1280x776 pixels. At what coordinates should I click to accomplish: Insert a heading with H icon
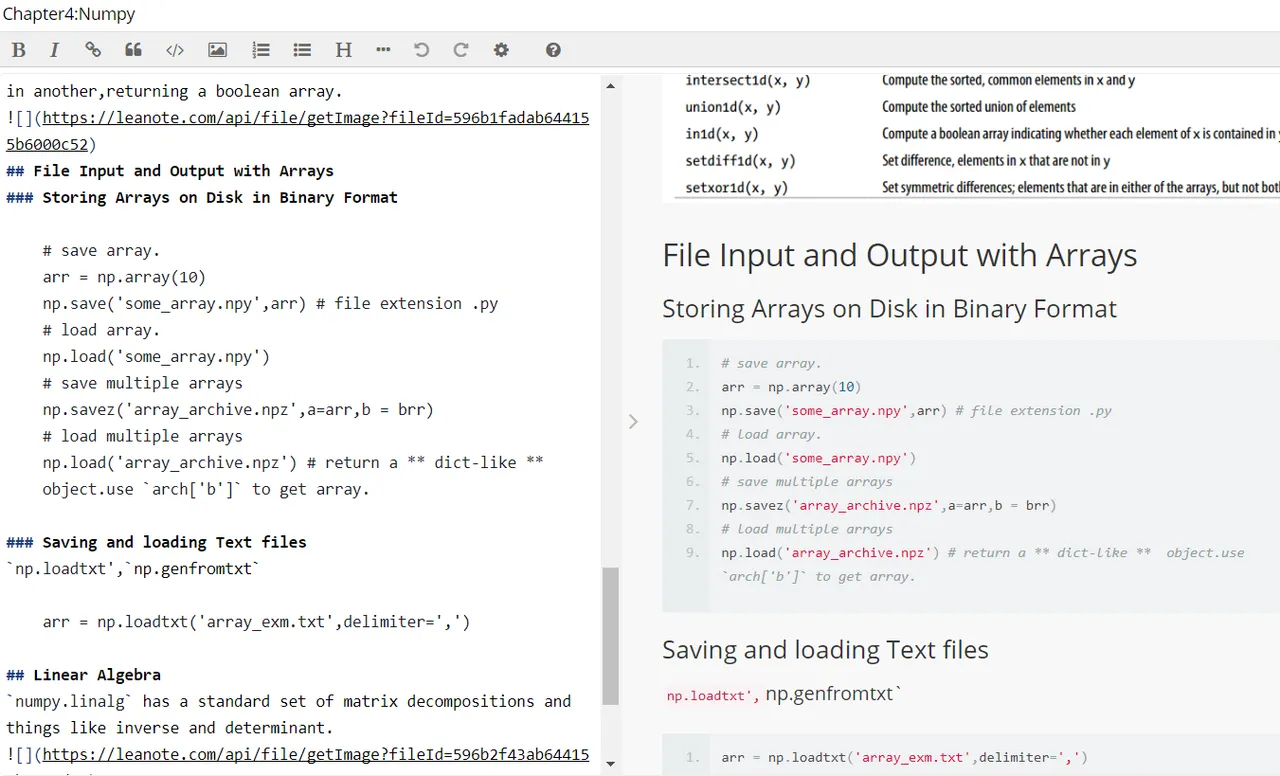(x=343, y=50)
